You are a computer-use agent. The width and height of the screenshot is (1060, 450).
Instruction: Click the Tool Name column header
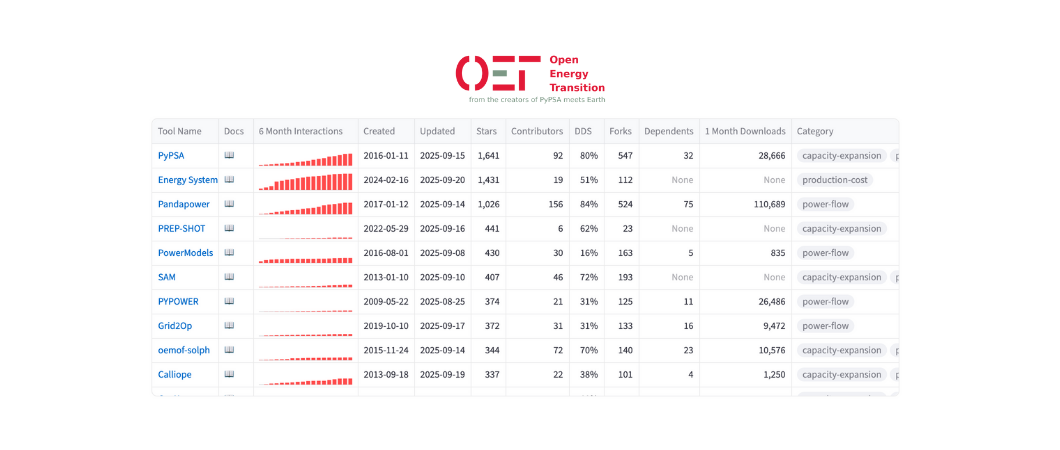[180, 131]
